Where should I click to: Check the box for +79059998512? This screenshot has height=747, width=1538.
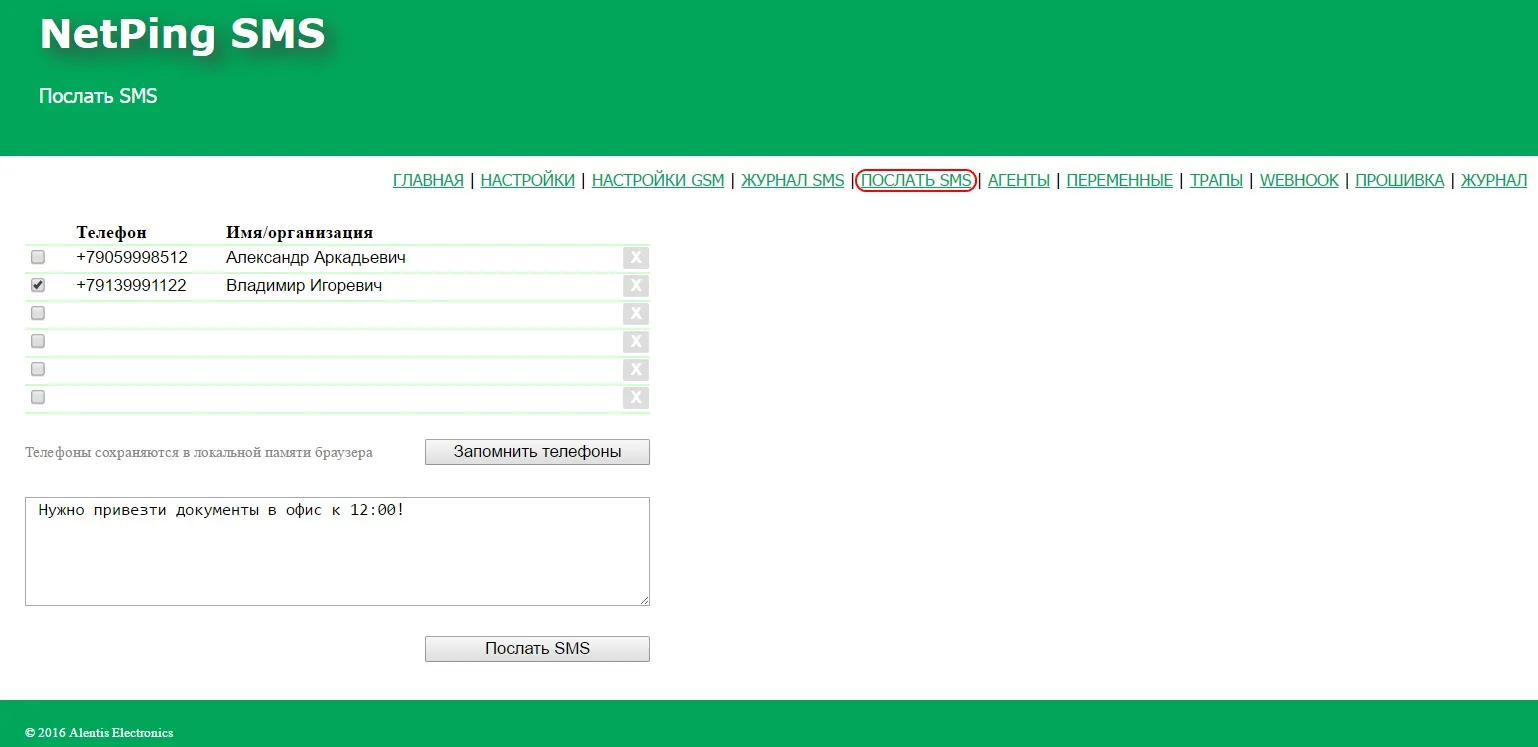38,257
